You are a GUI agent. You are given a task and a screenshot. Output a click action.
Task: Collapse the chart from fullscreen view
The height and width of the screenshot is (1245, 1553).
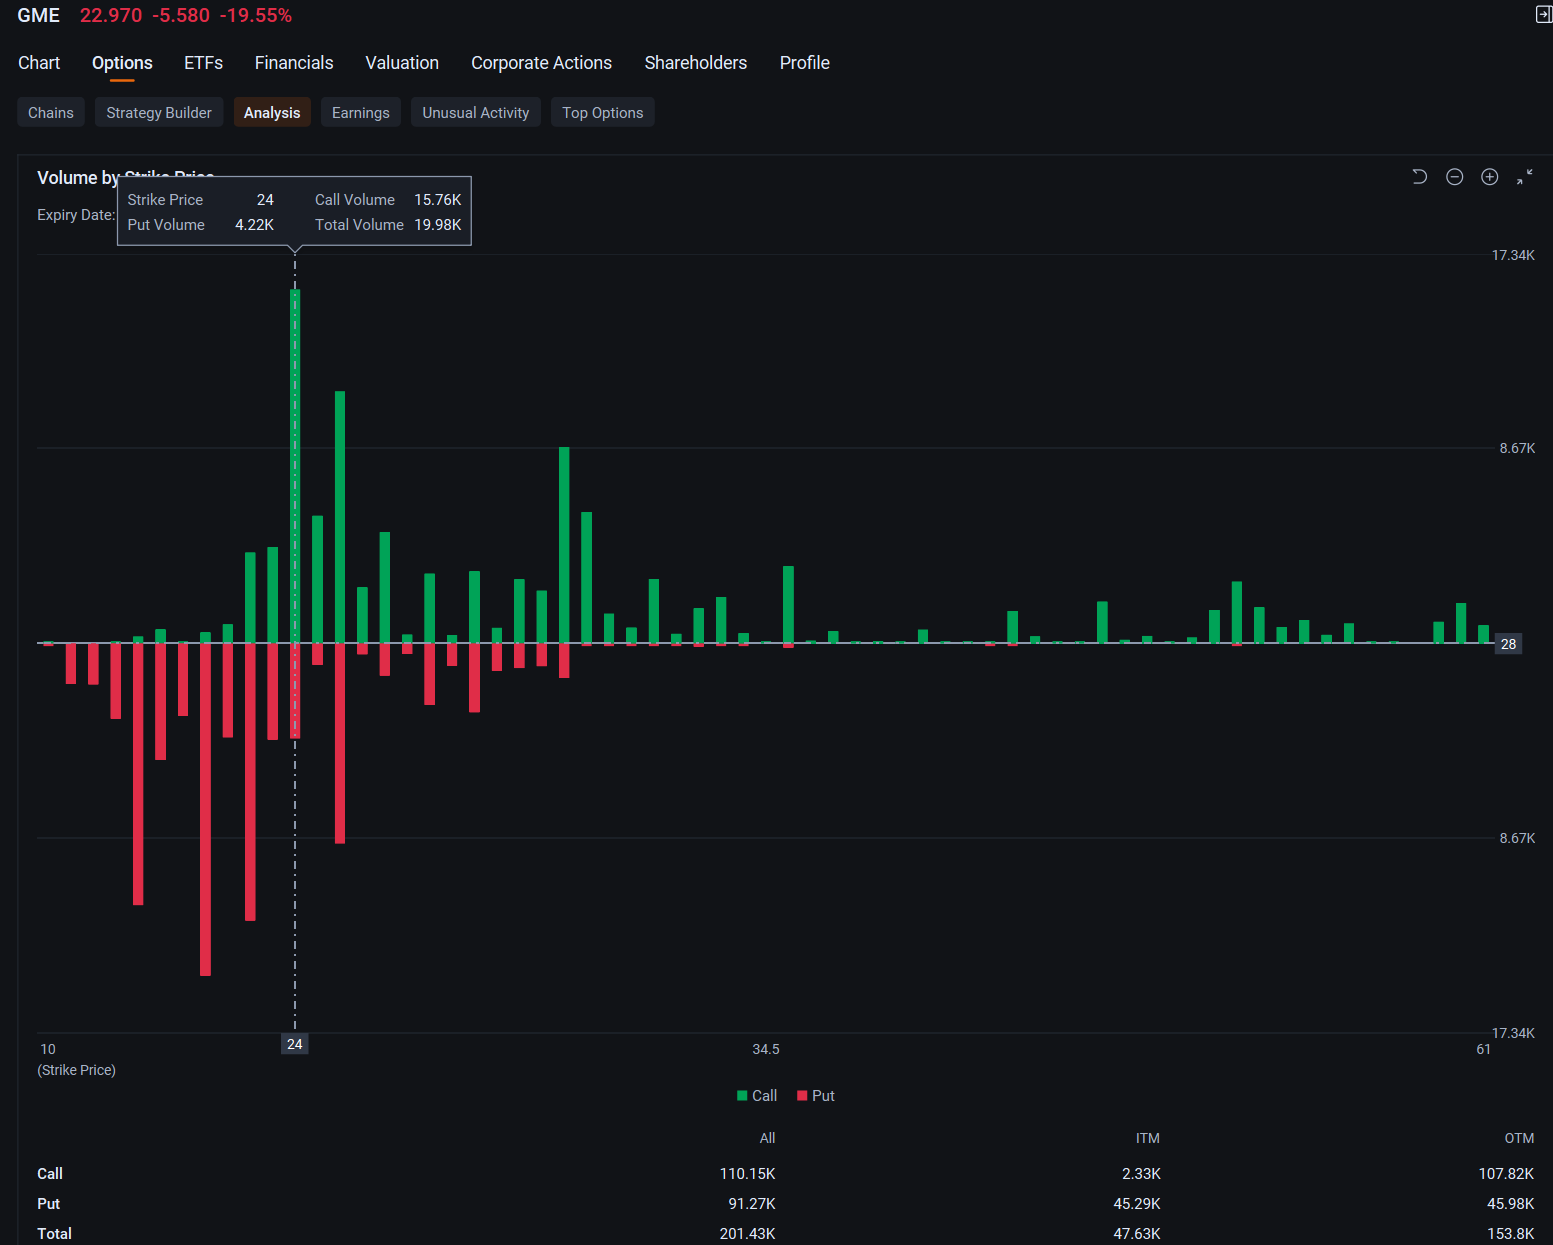tap(1525, 177)
